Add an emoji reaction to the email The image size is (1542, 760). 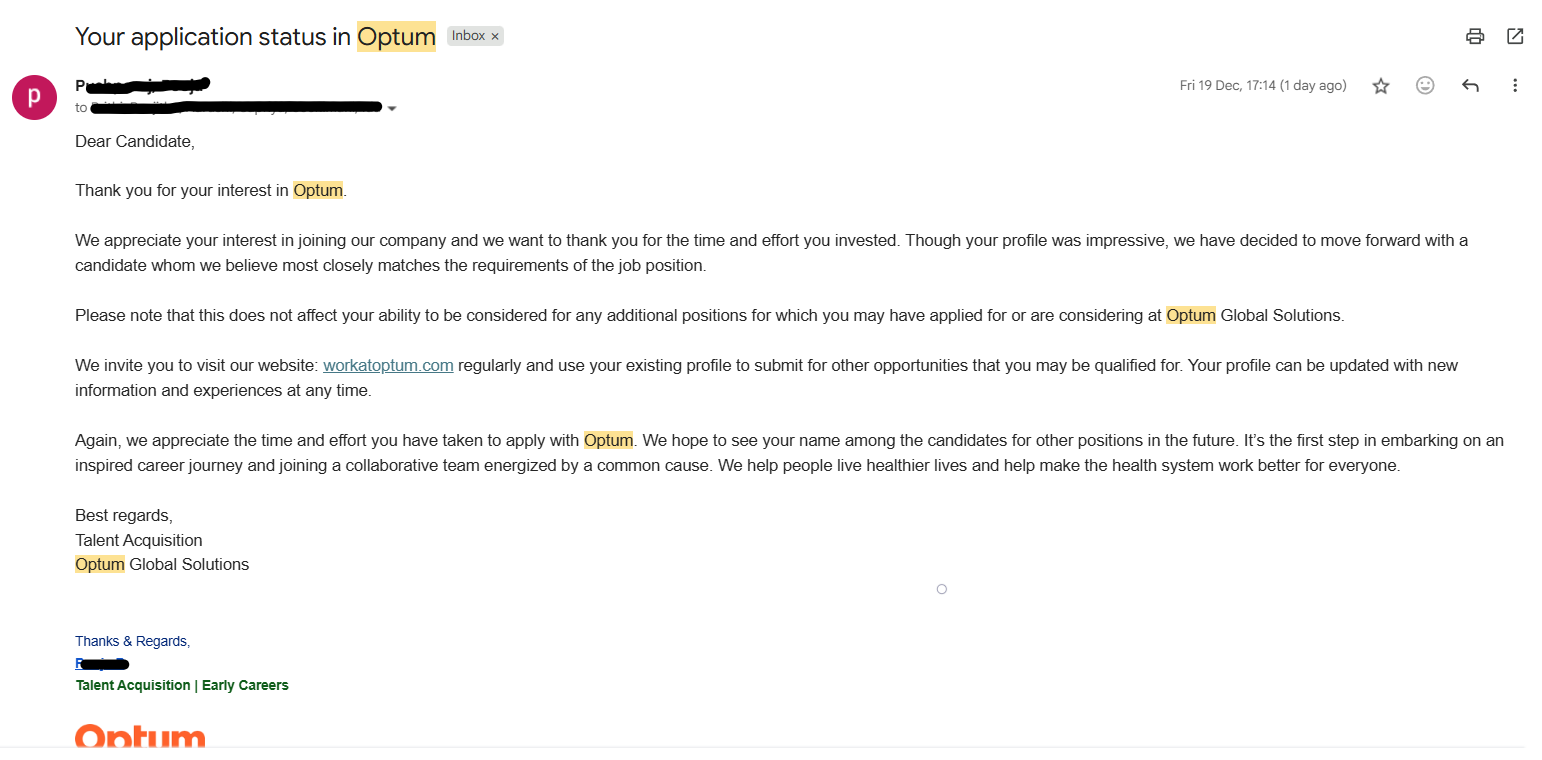coord(1425,85)
